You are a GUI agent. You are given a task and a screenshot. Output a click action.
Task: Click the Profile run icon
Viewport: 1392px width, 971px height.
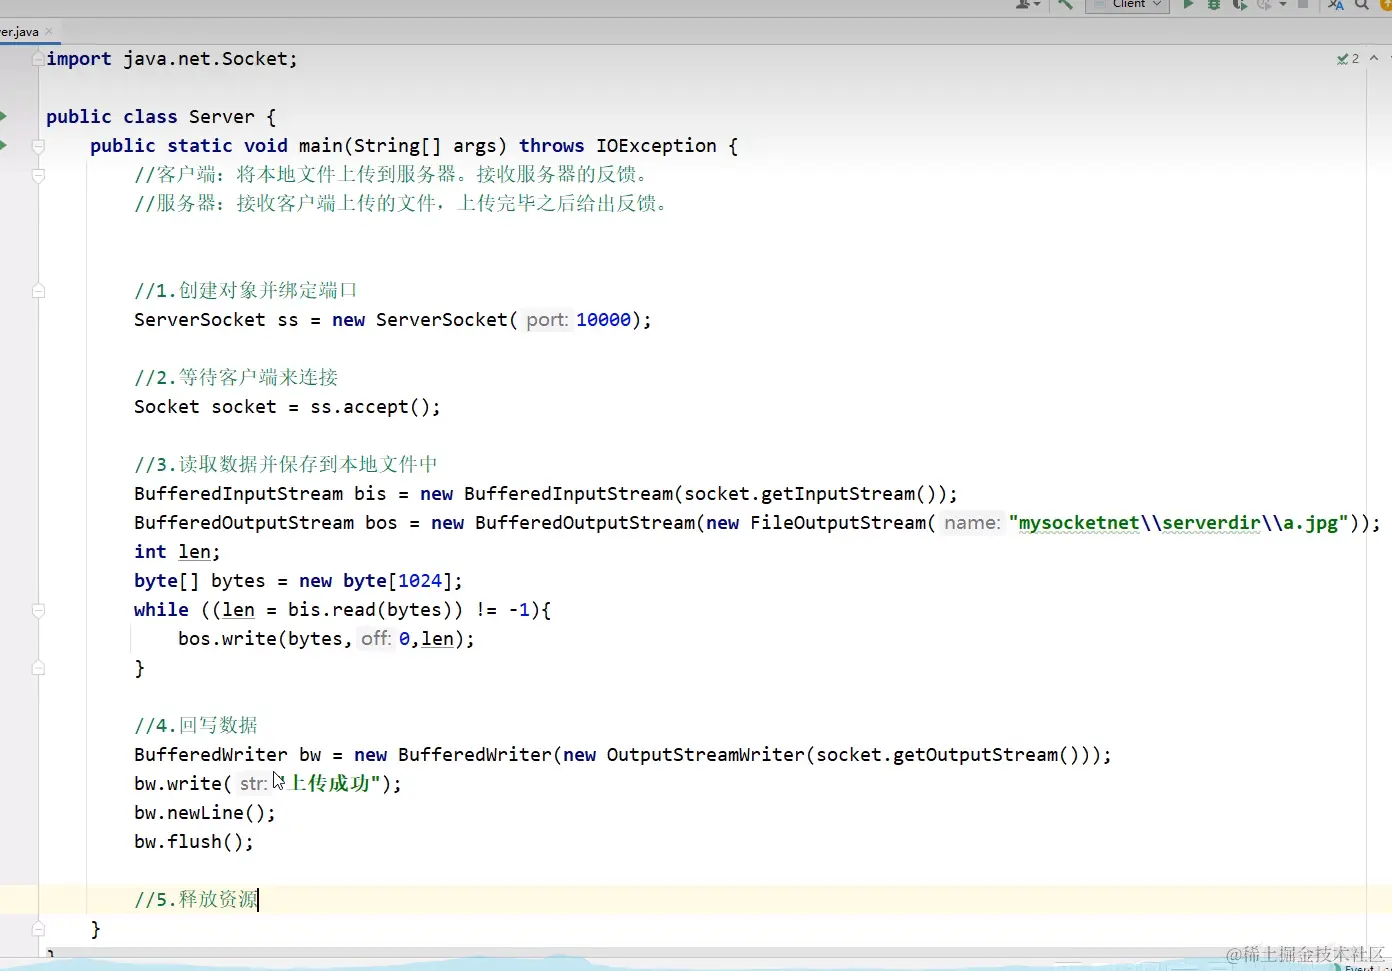[x=1264, y=5]
